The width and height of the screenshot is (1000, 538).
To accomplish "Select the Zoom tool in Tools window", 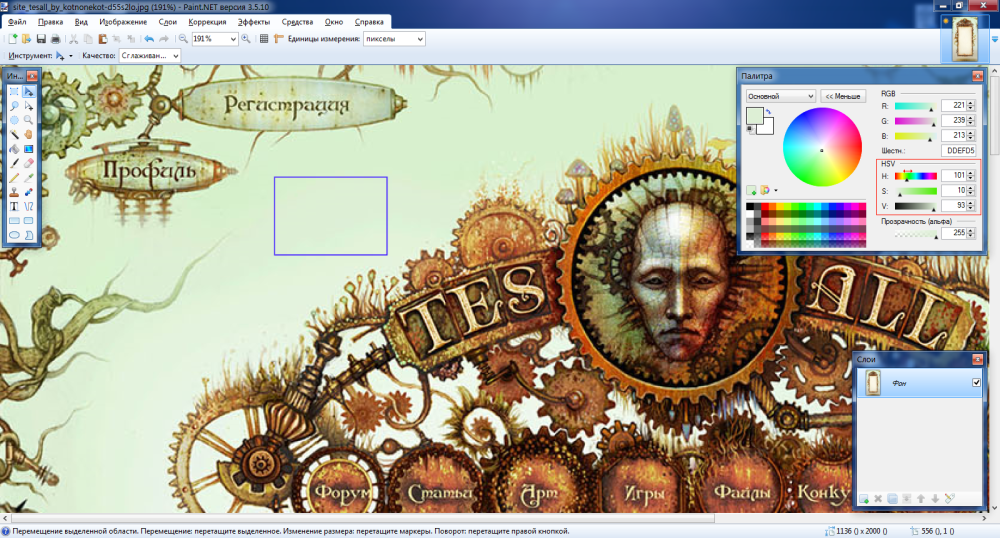I will point(29,120).
